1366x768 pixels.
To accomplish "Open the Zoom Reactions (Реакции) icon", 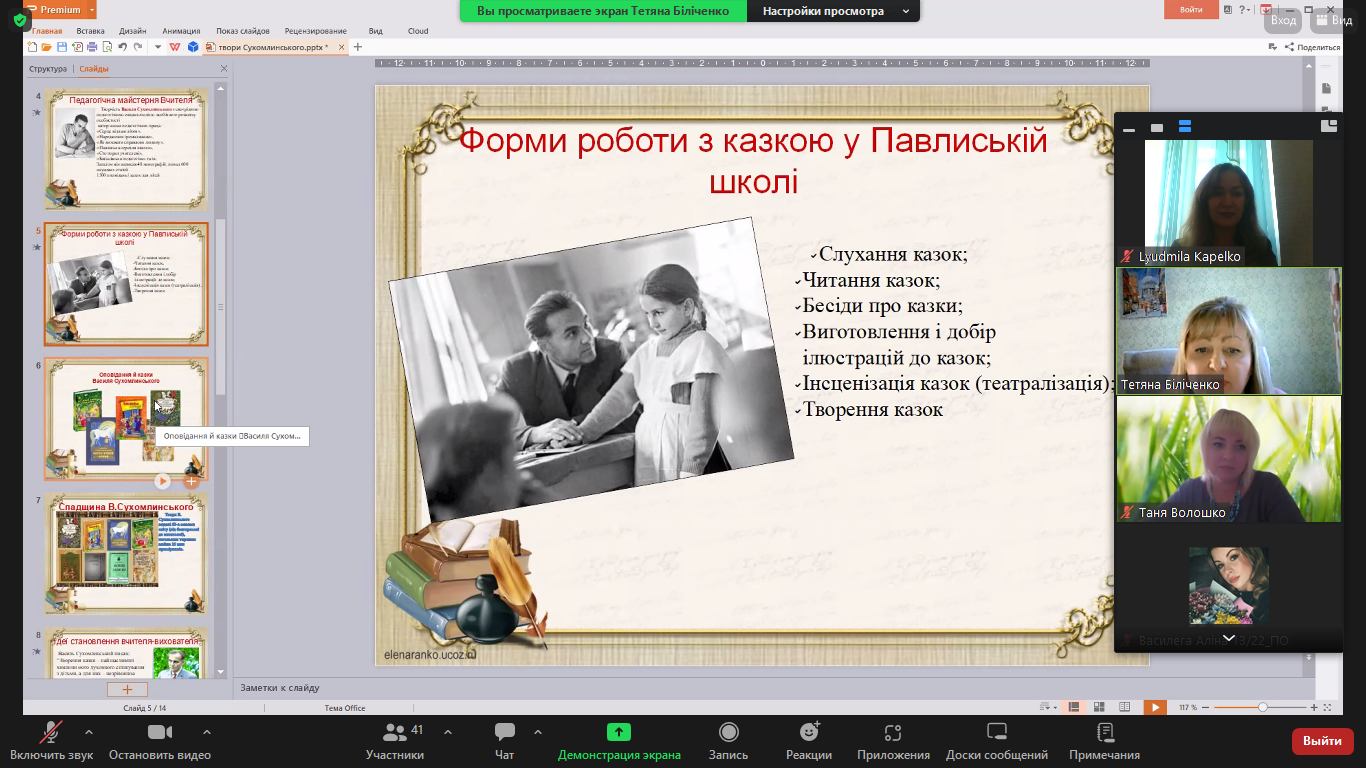I will pos(809,733).
